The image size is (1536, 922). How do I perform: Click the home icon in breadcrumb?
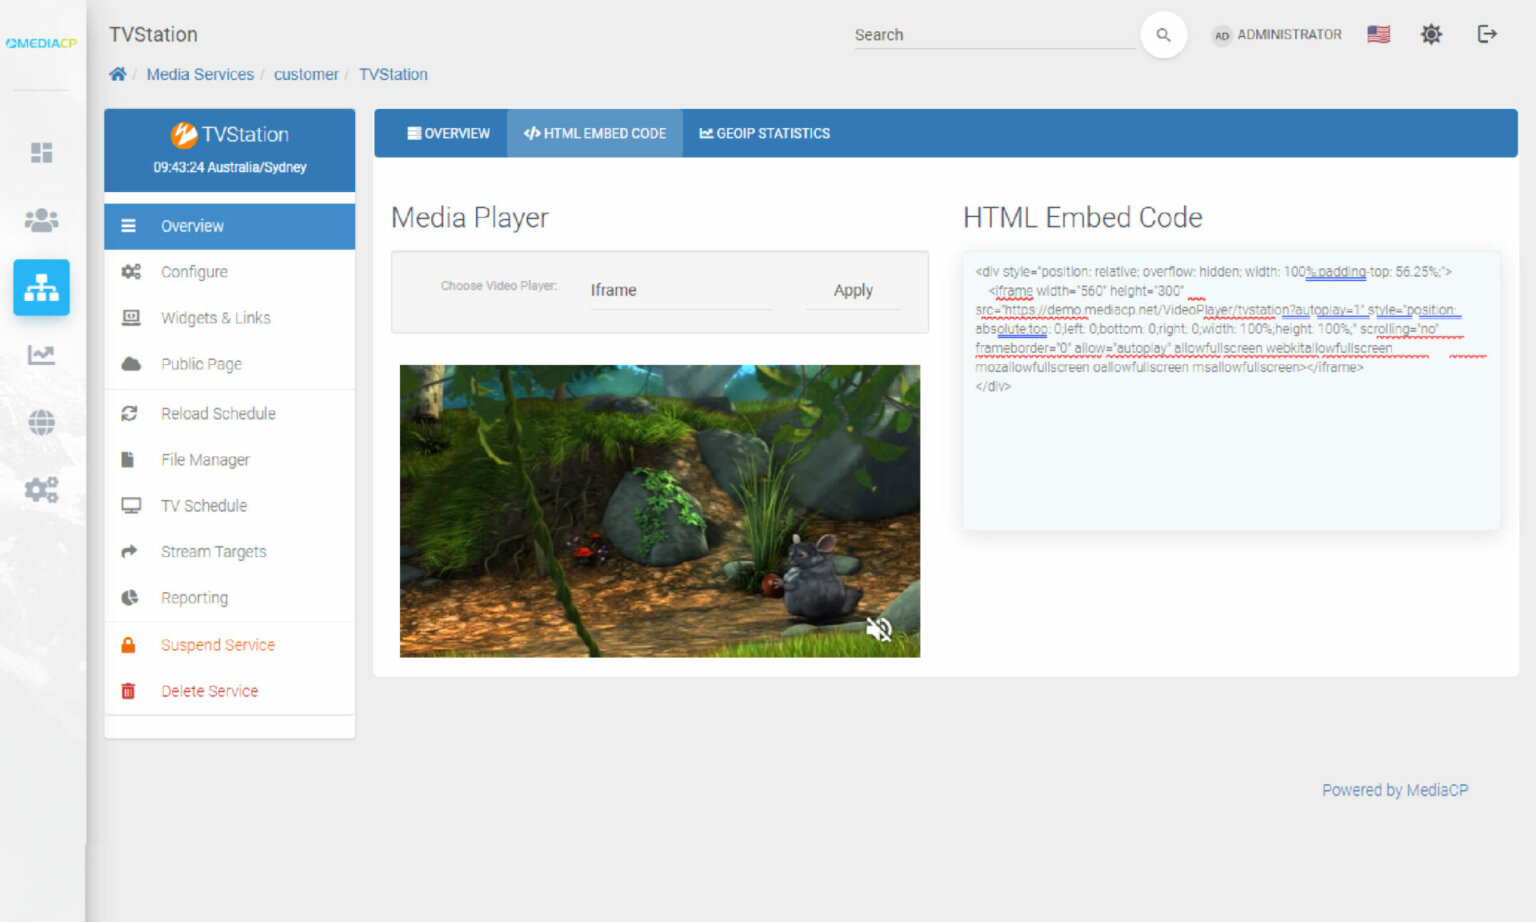click(x=118, y=74)
